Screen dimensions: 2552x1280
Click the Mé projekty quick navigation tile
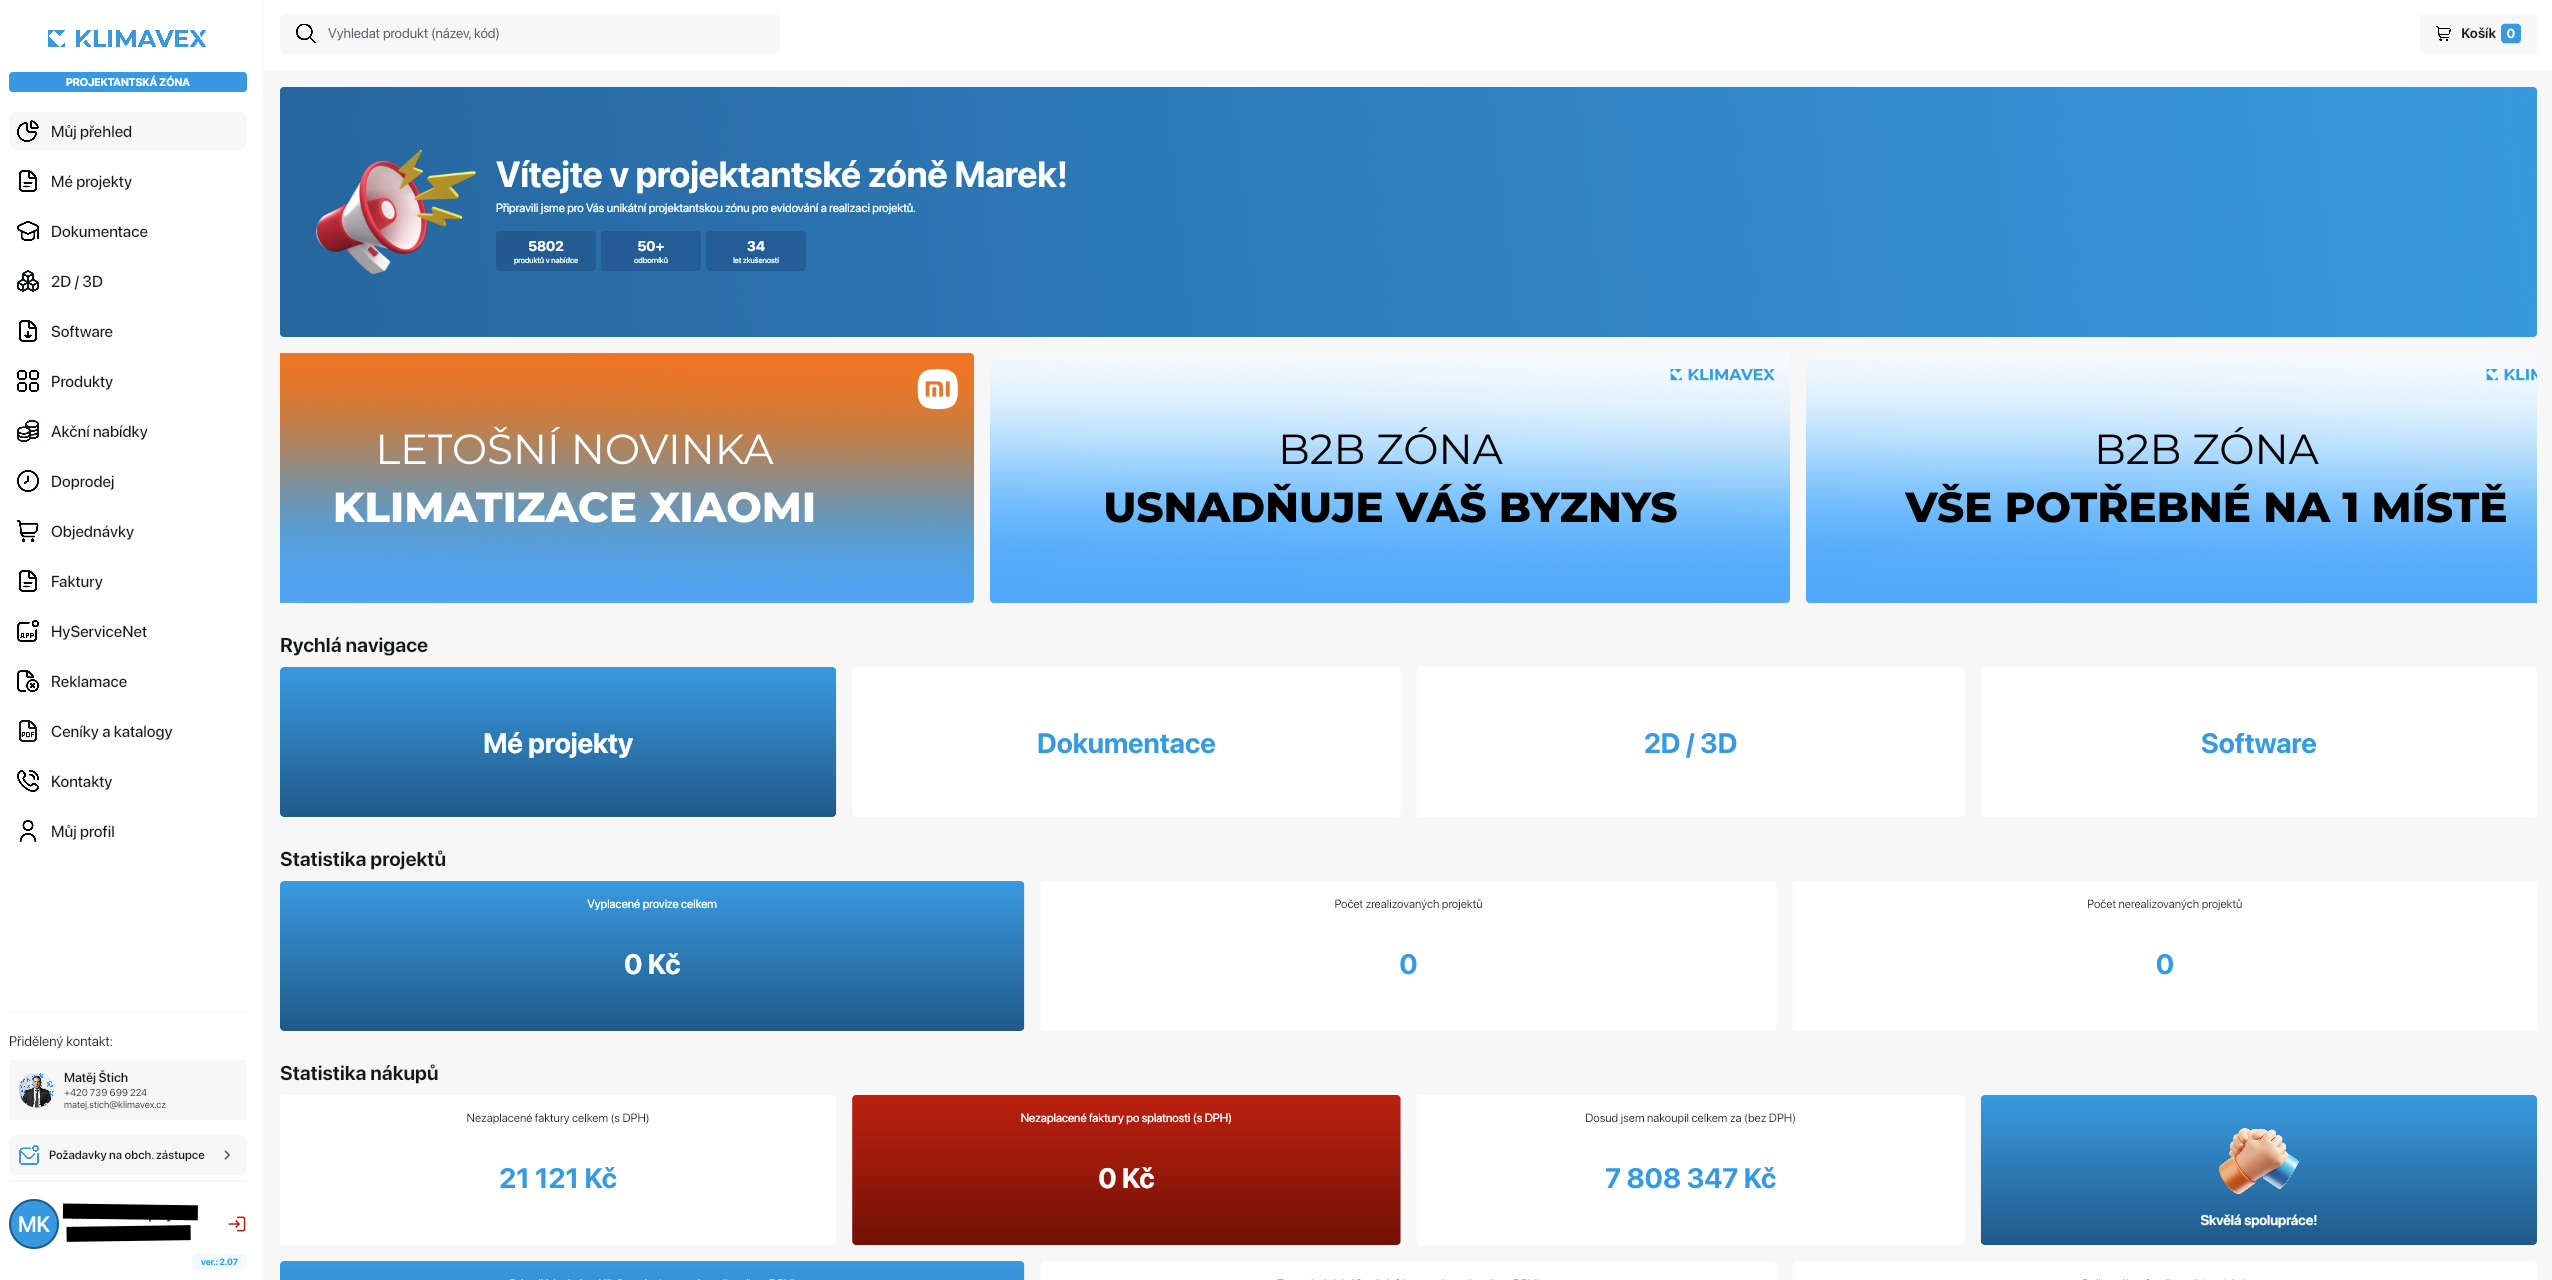[x=558, y=742]
